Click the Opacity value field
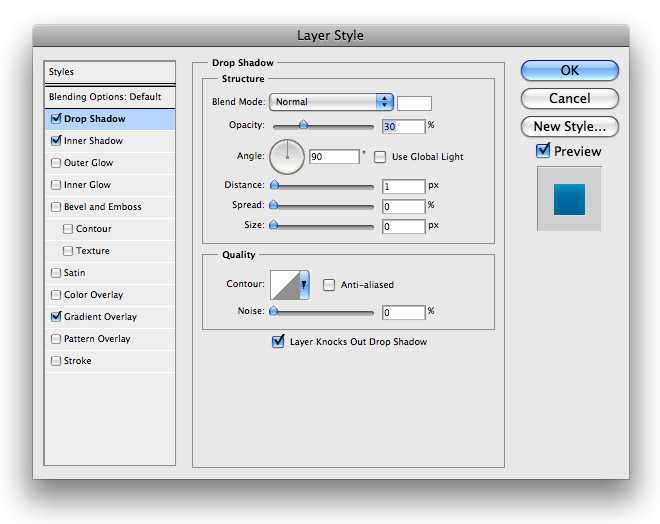The image size is (660, 524). pyautogui.click(x=404, y=126)
